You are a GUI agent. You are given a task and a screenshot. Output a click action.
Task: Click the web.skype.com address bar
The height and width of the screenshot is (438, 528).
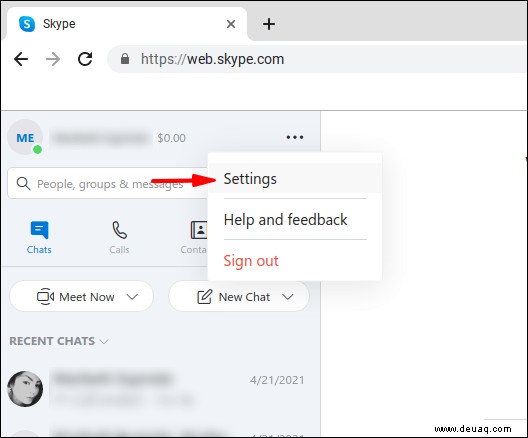317,59
